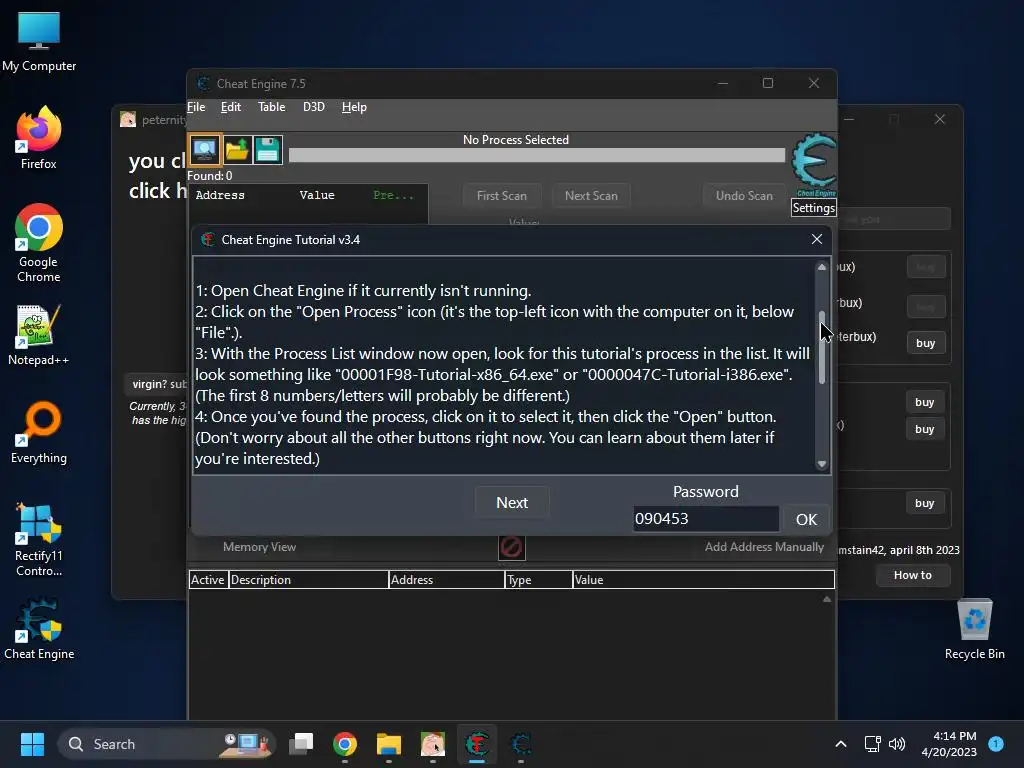Click How to button in background window
Screen dimensions: 1024x768
912,575
